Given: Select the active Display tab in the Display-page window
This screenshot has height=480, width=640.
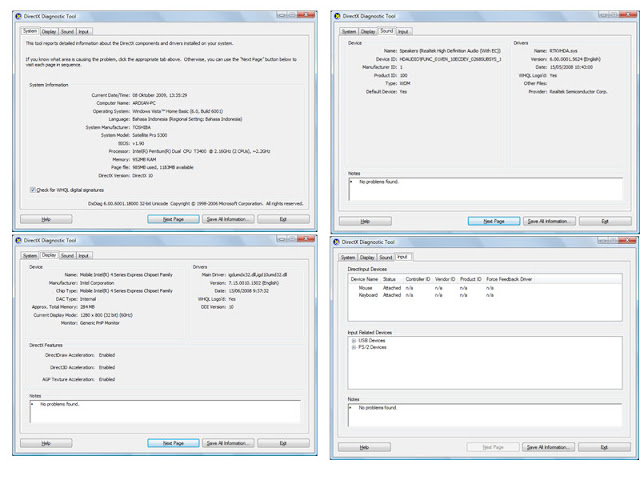Looking at the screenshot, I should point(49,255).
